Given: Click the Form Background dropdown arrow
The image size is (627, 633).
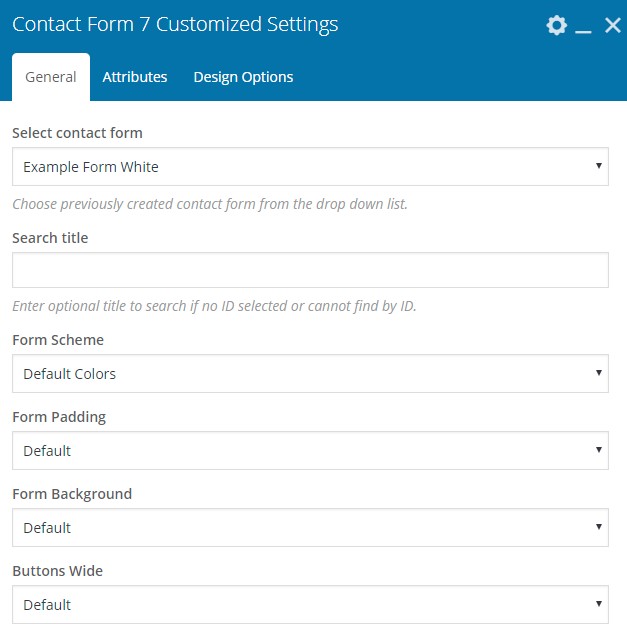Looking at the screenshot, I should (x=599, y=527).
